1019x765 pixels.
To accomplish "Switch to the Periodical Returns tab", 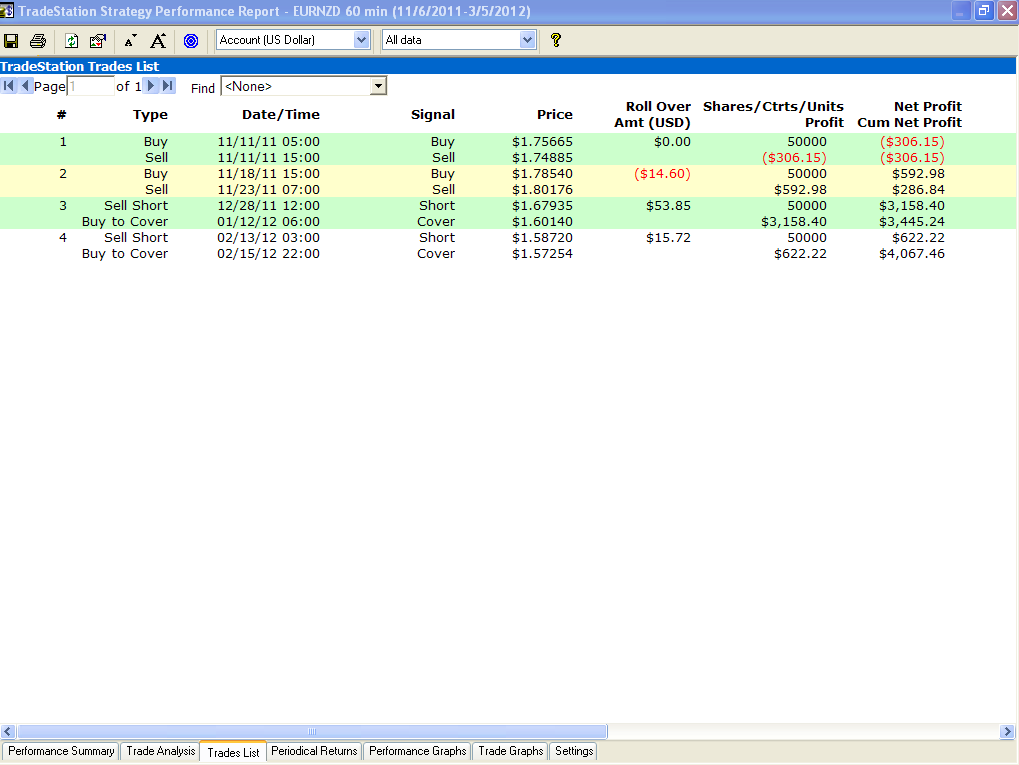I will (314, 751).
